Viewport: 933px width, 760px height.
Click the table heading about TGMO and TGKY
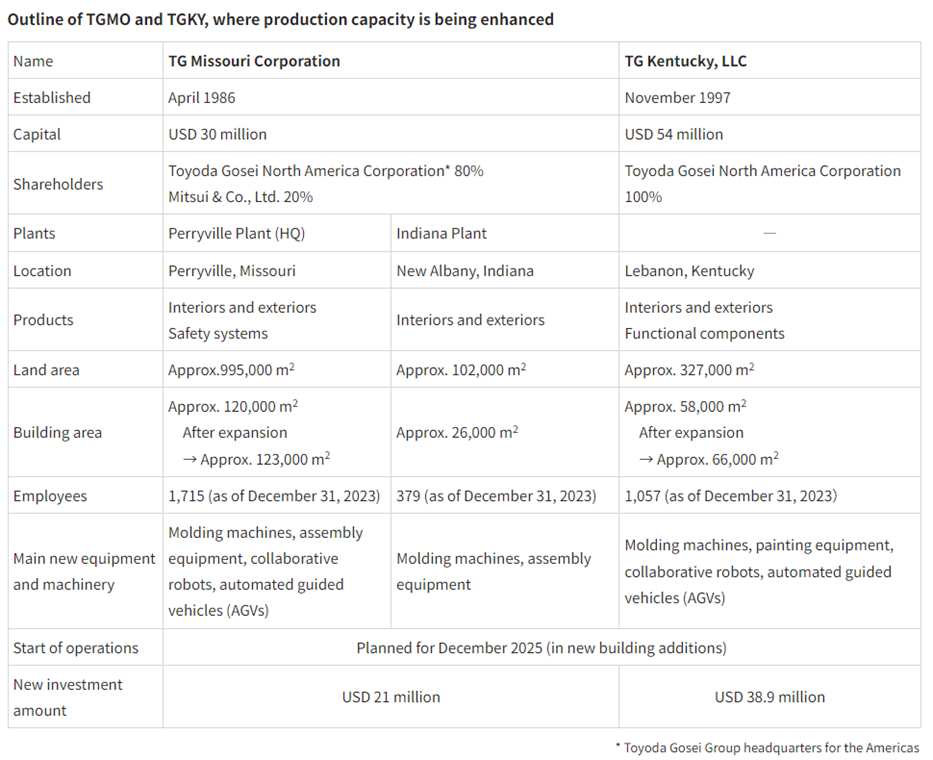pyautogui.click(x=280, y=19)
